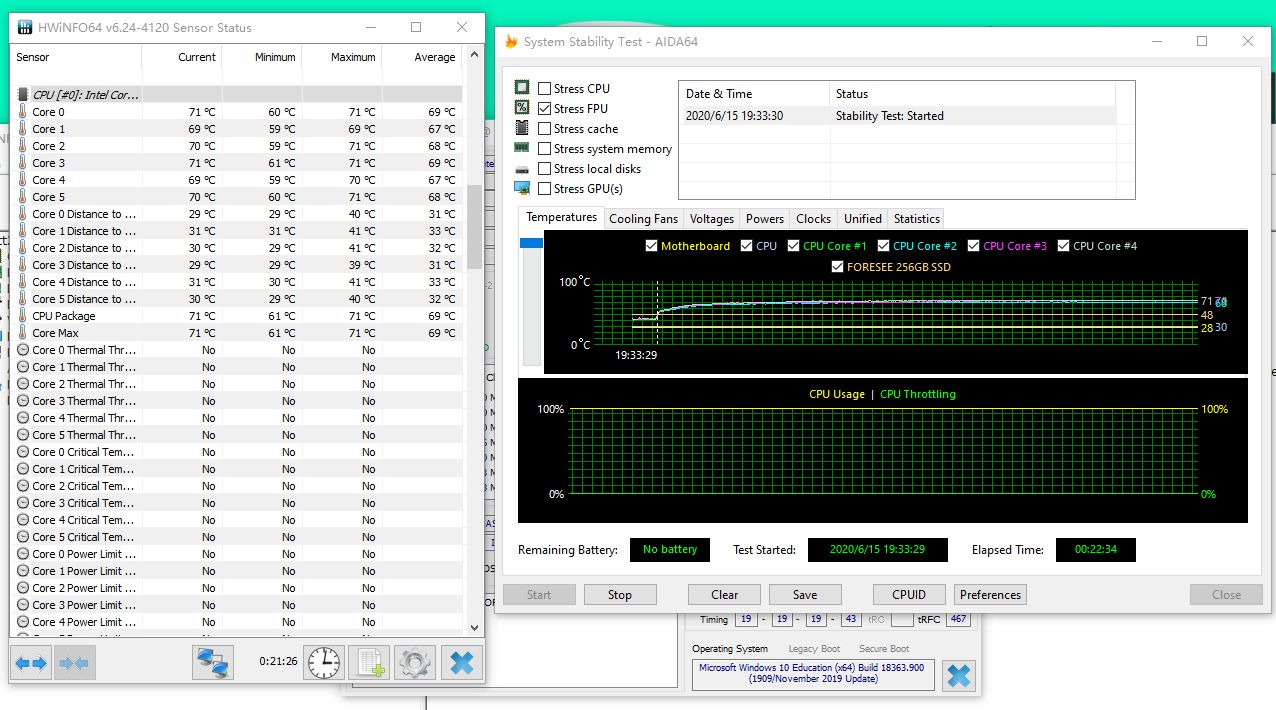This screenshot has height=710, width=1276.
Task: Click the Maximum column header
Action: (x=352, y=58)
